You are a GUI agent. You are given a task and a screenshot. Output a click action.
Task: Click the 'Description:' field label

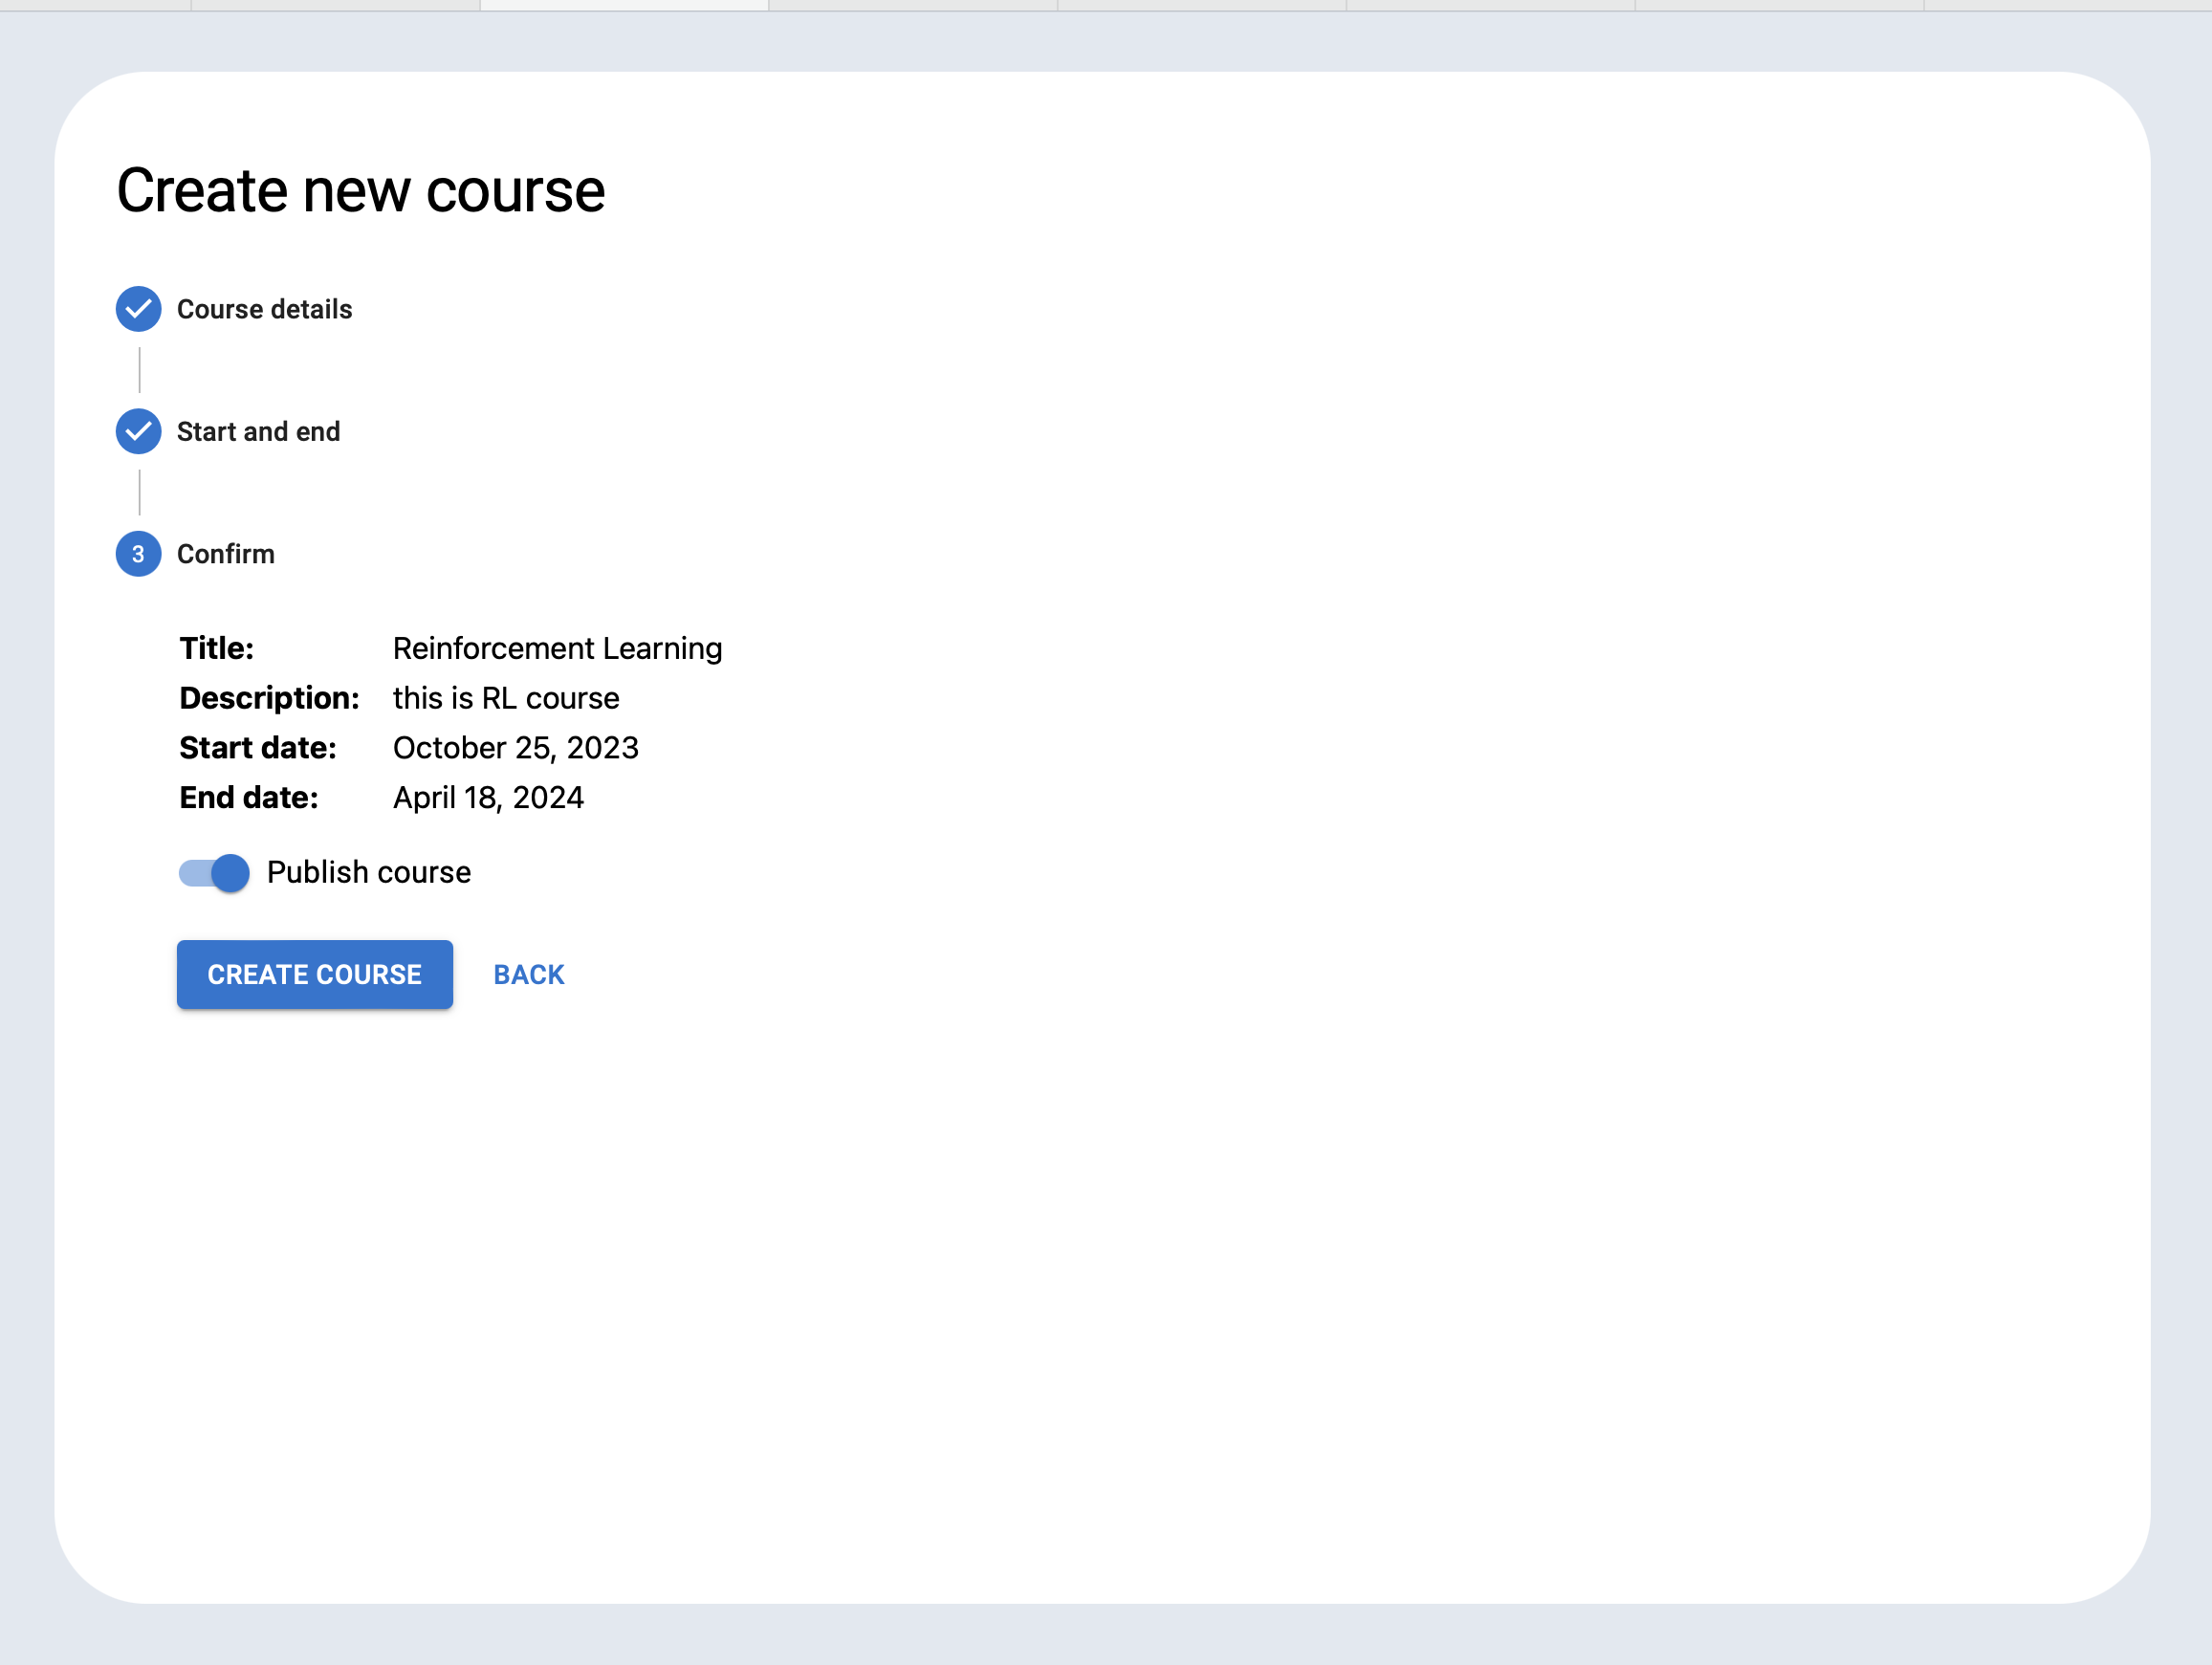pyautogui.click(x=269, y=698)
